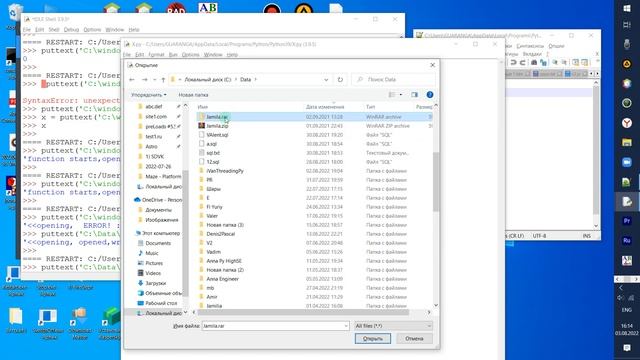
Task: Open Yandex Browser from the taskbar
Action: (627, 123)
